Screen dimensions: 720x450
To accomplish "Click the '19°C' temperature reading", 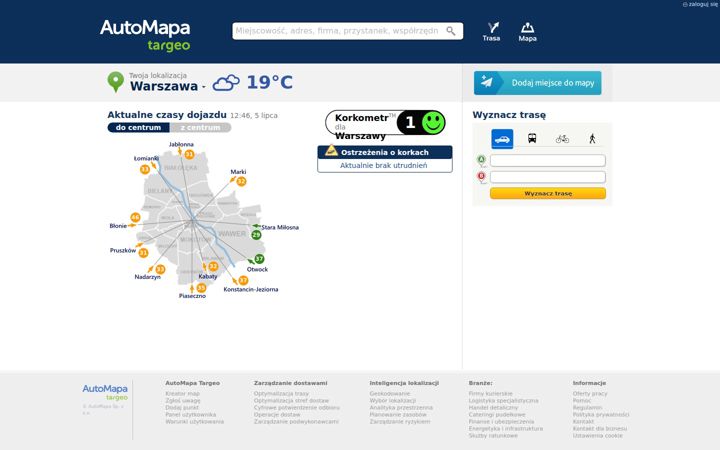I will (x=270, y=83).
